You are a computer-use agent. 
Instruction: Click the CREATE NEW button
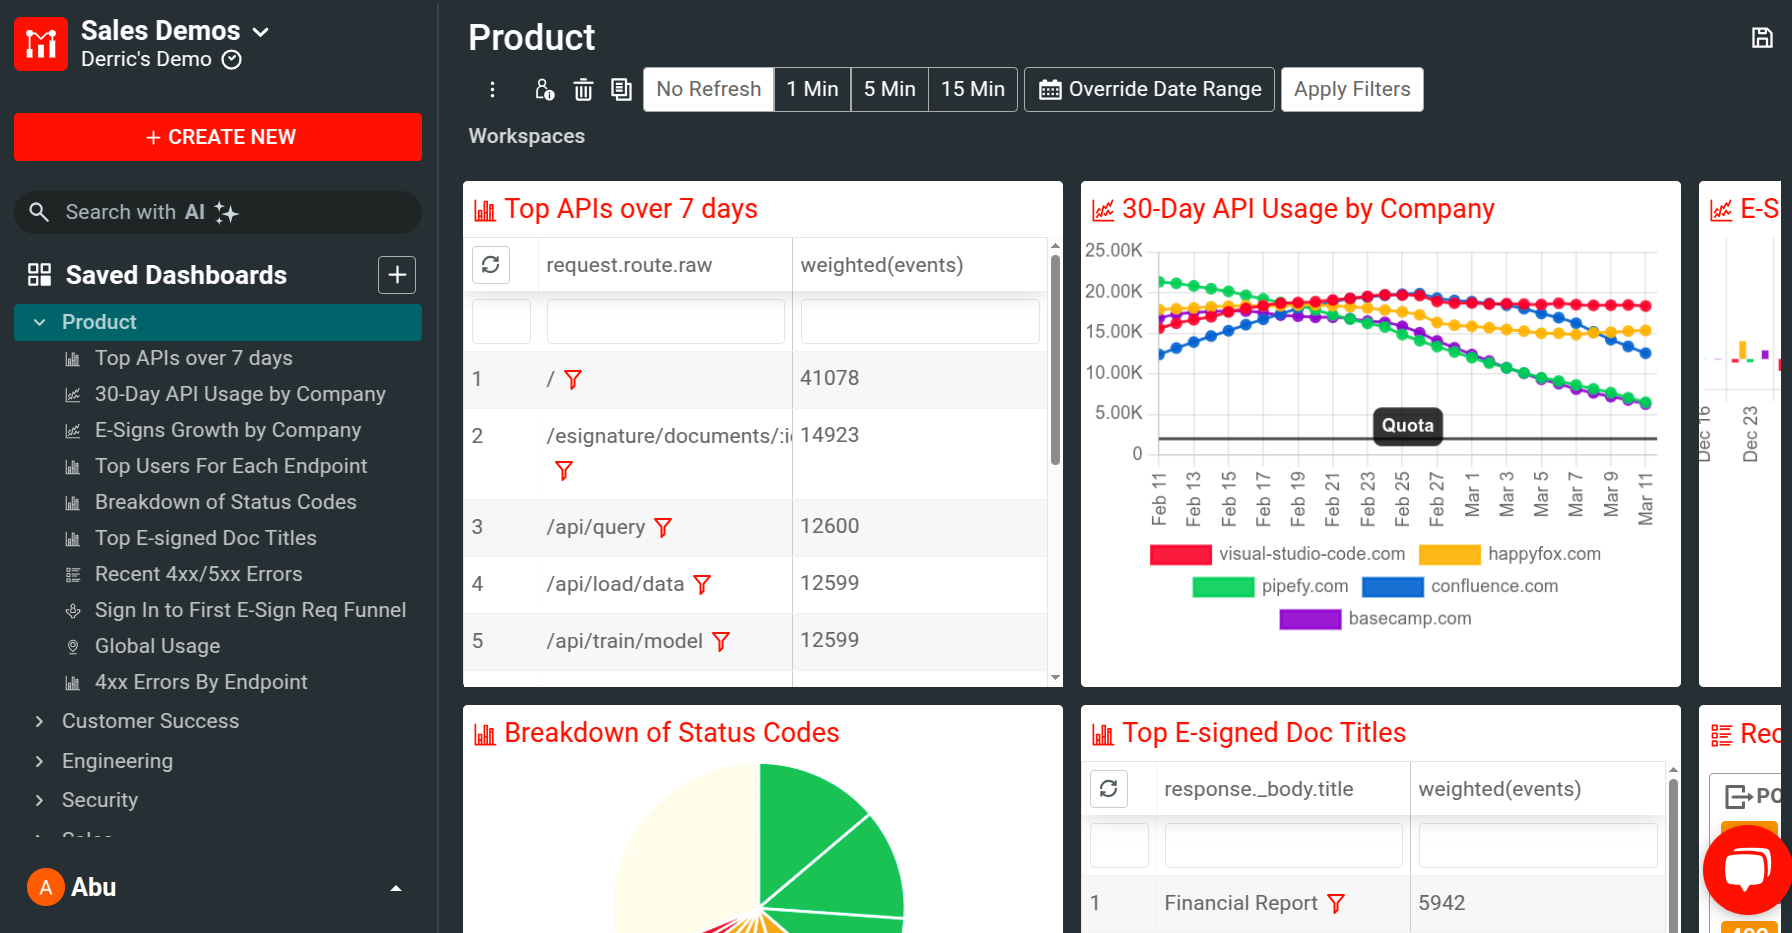pyautogui.click(x=217, y=137)
